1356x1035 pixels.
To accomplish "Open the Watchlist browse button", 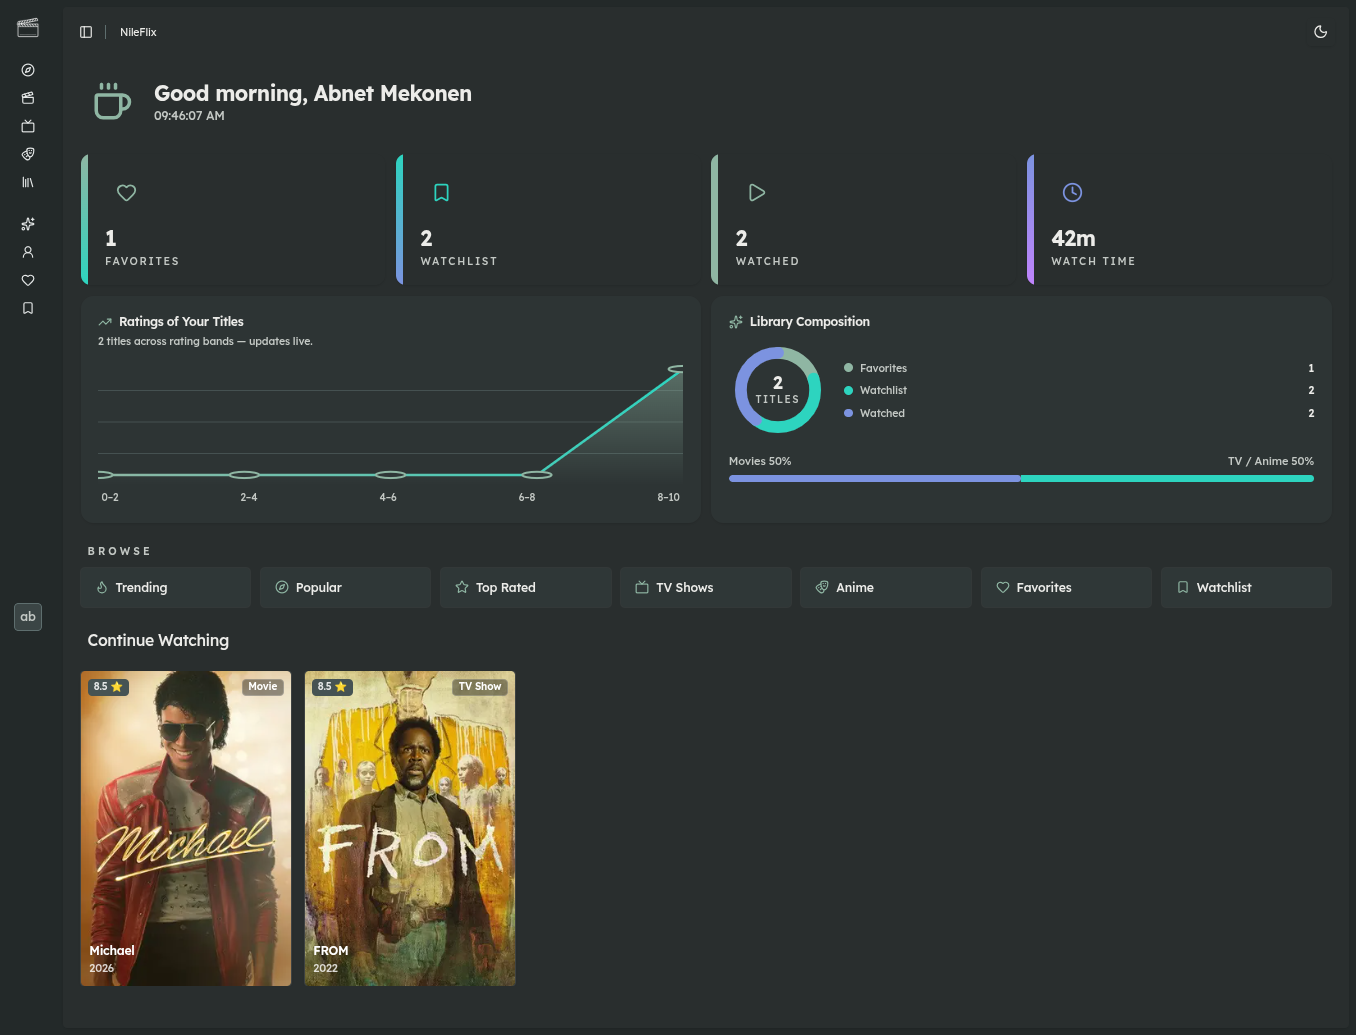I will click(1246, 588).
